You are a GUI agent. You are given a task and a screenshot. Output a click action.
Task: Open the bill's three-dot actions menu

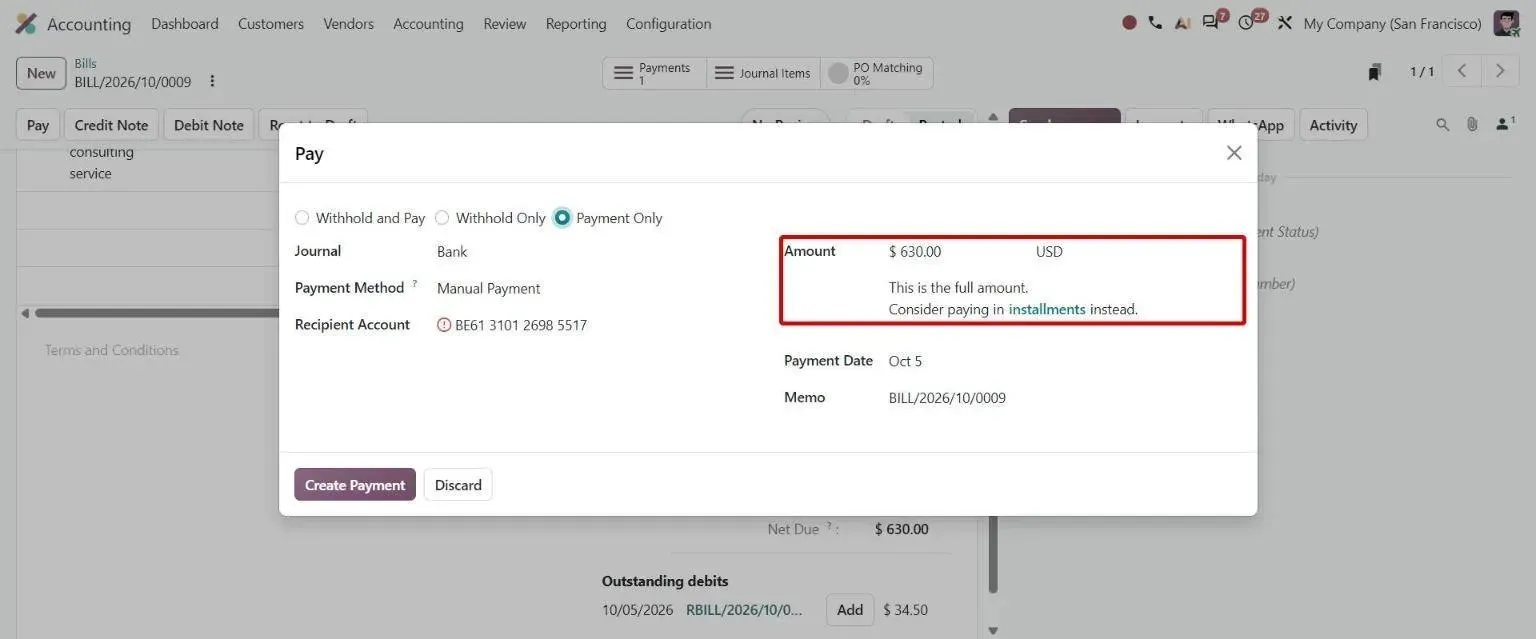coord(212,81)
